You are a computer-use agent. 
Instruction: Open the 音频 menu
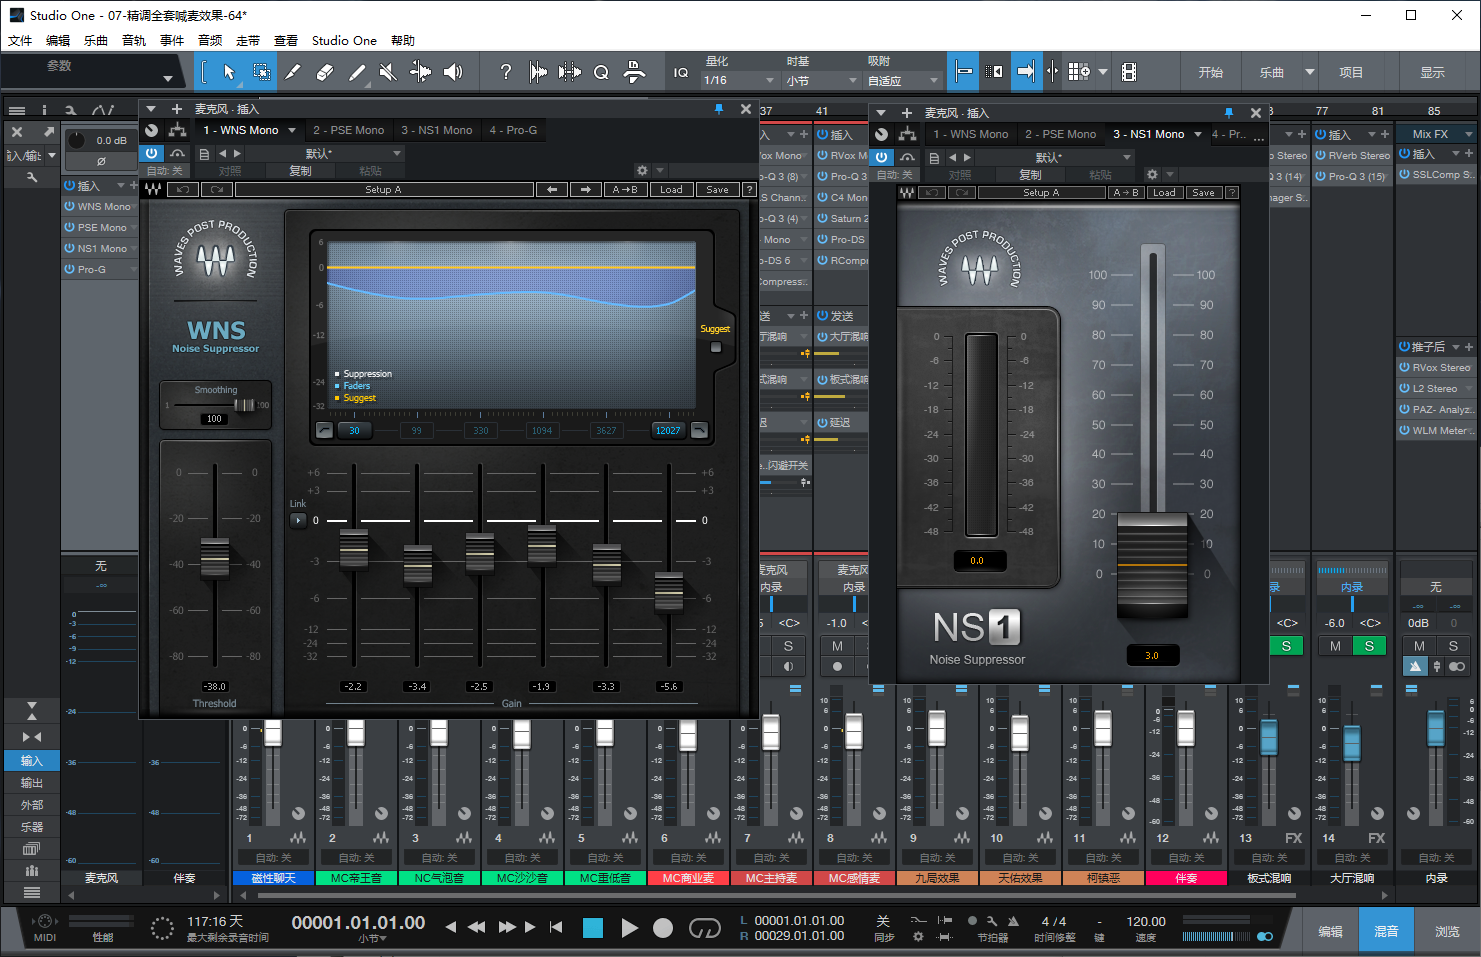[210, 41]
